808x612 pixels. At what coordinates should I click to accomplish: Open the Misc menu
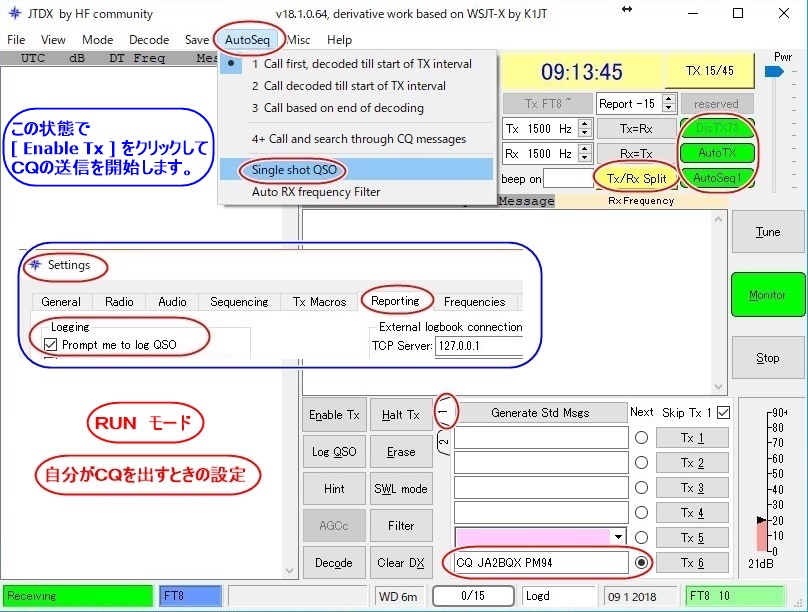pyautogui.click(x=299, y=40)
